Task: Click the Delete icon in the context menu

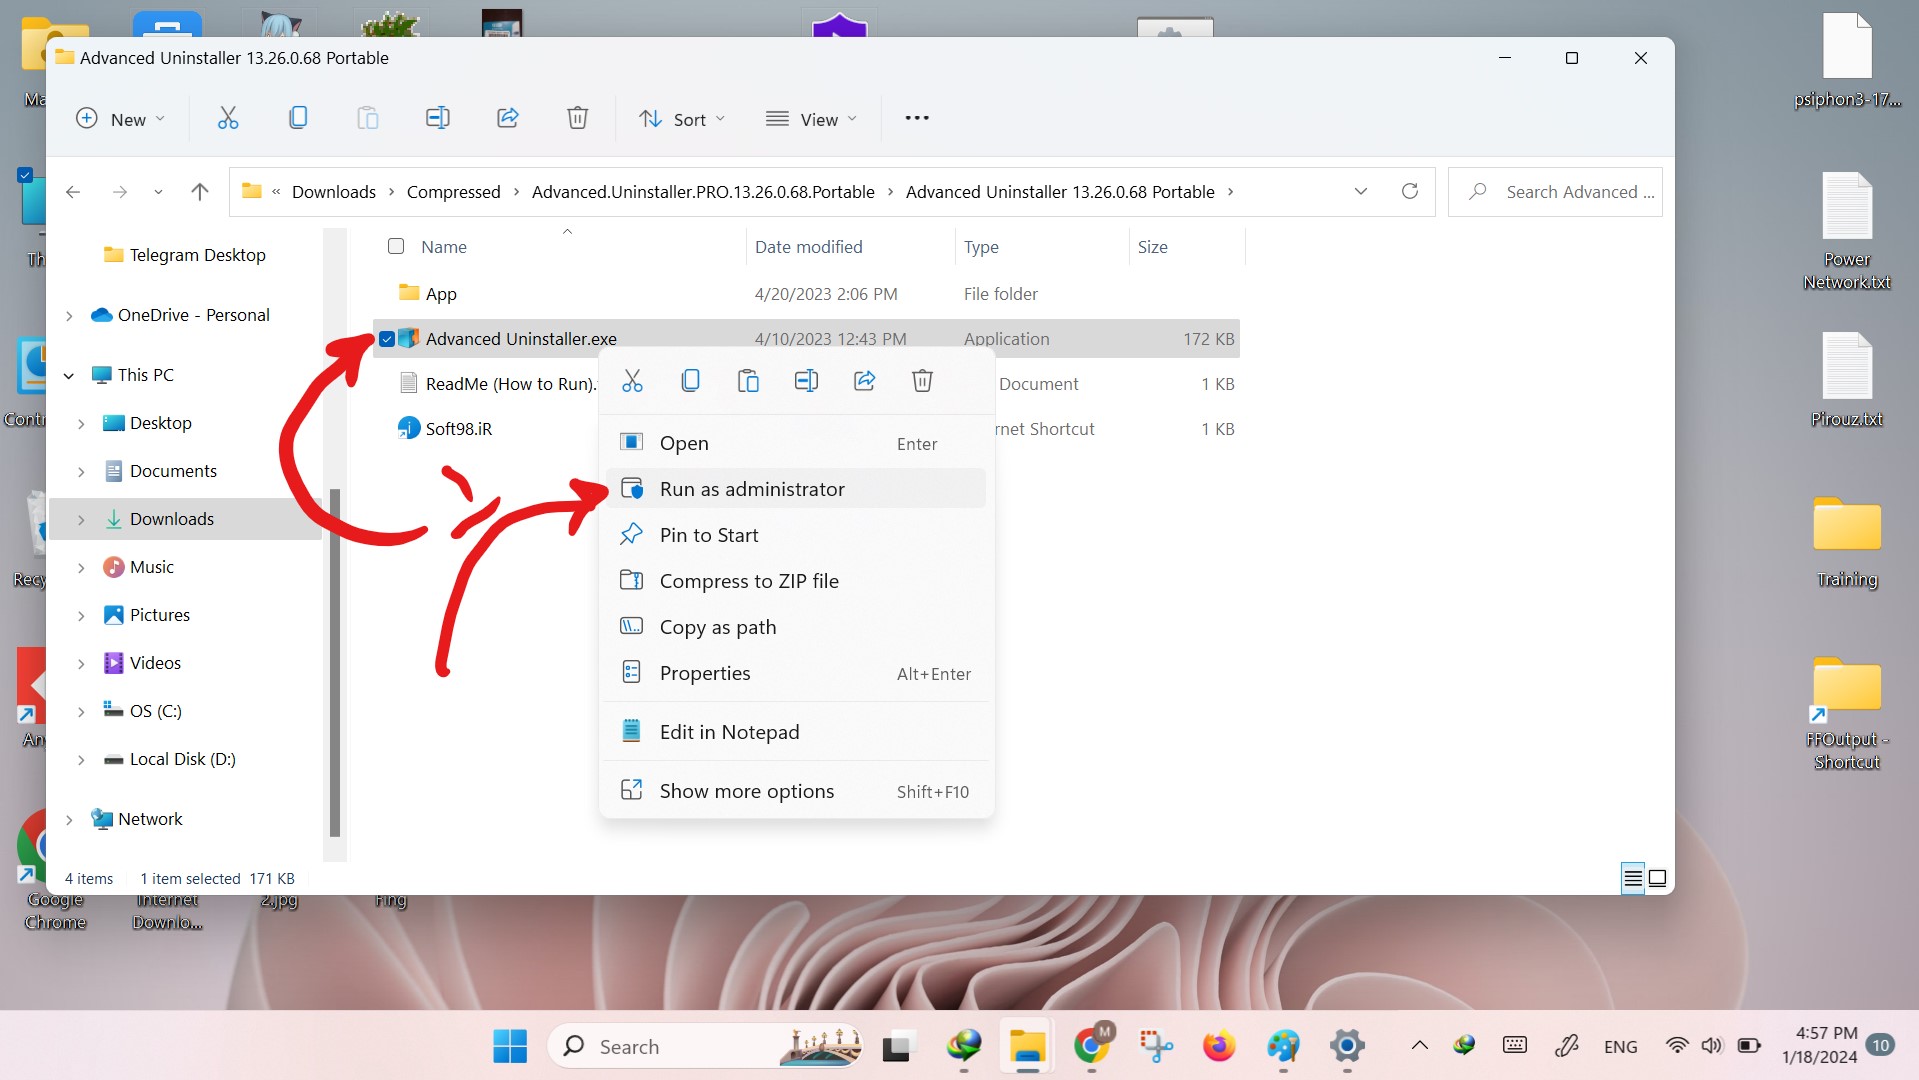Action: [x=922, y=381]
